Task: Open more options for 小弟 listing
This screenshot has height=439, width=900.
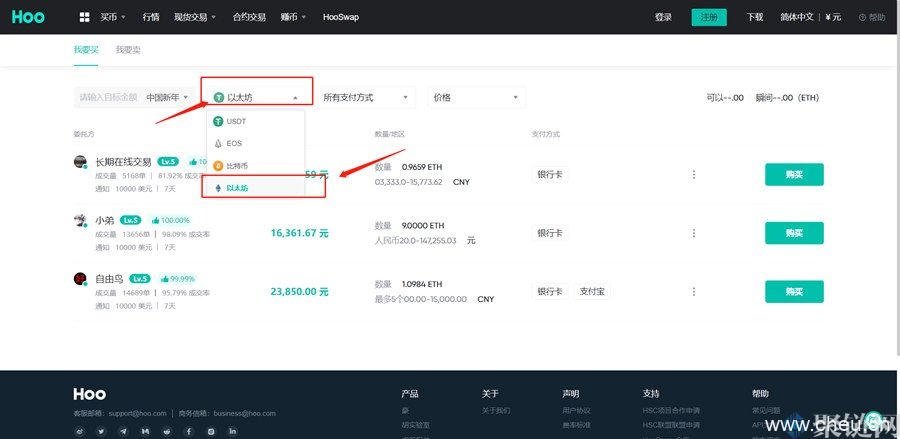Action: click(x=693, y=232)
